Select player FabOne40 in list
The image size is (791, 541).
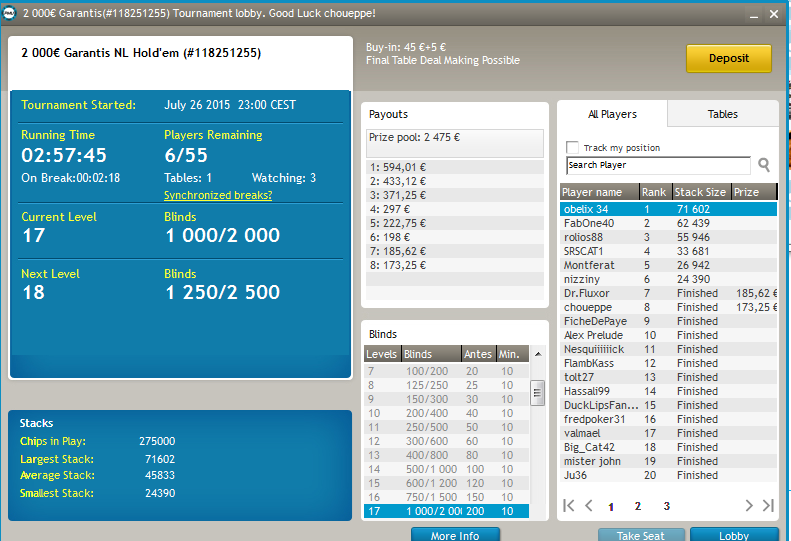point(668,223)
